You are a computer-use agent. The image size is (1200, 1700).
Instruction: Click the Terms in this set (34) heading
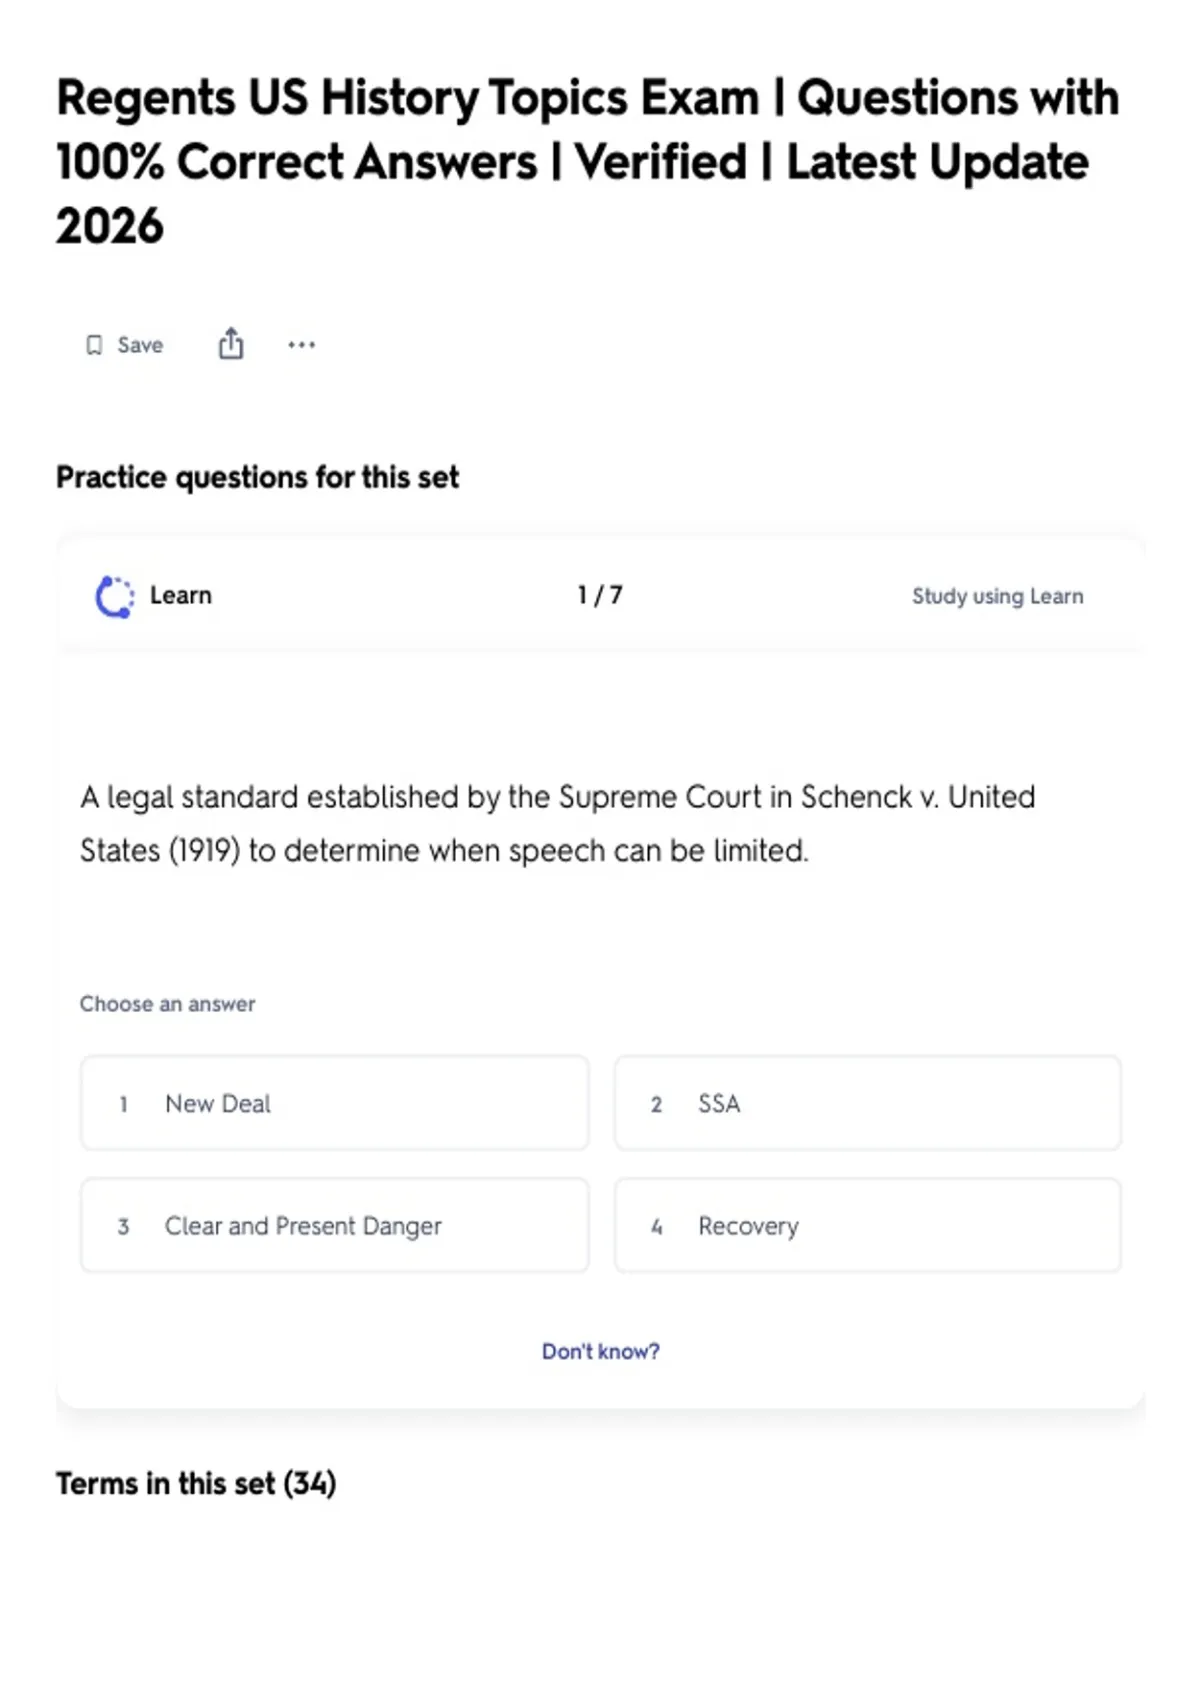pyautogui.click(x=196, y=1483)
